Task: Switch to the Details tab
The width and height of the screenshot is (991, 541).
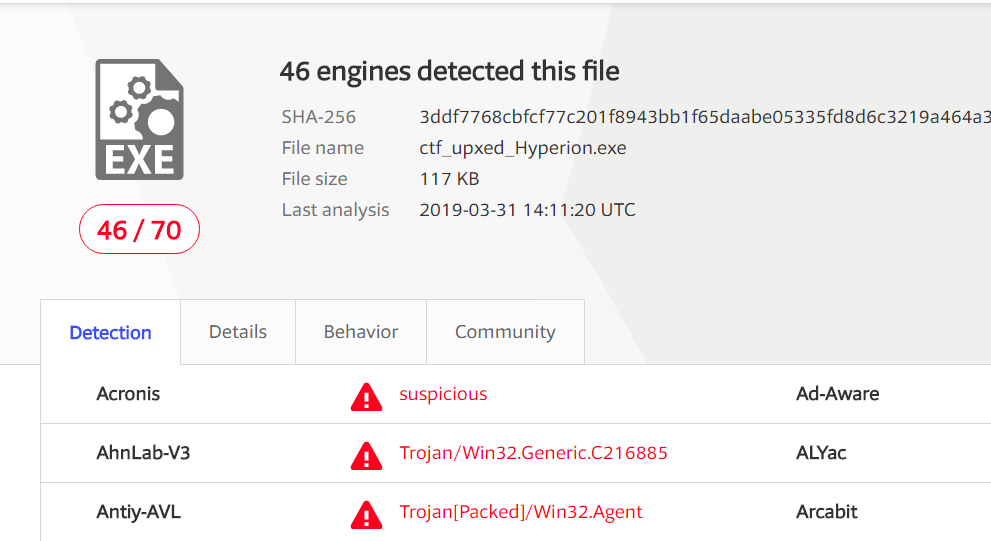Action: 238,332
